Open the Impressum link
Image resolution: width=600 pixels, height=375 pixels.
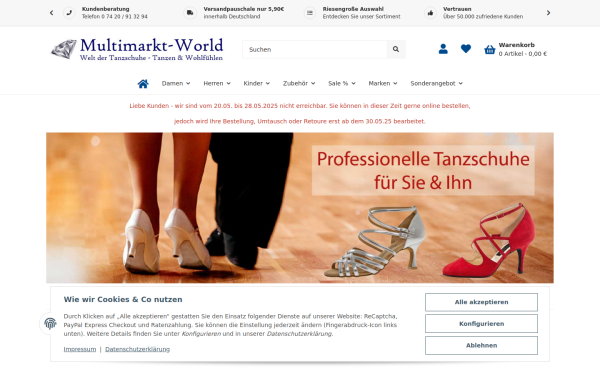tap(80, 349)
